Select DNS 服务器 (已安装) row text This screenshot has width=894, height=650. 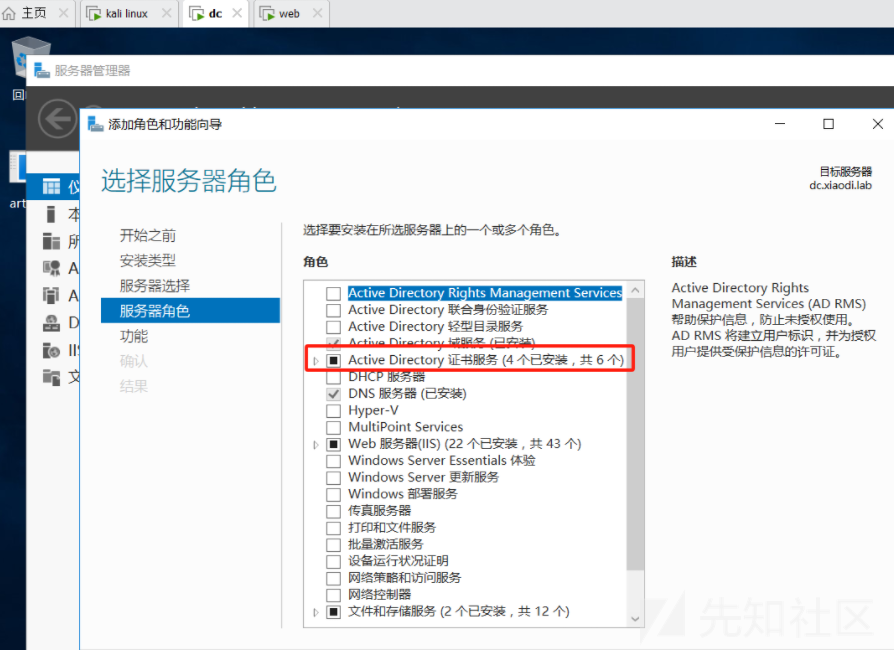(407, 393)
